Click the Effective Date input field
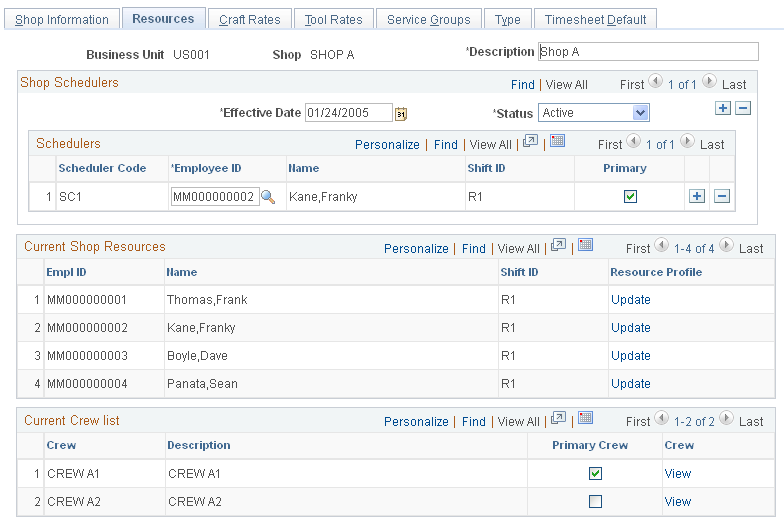 [349, 113]
